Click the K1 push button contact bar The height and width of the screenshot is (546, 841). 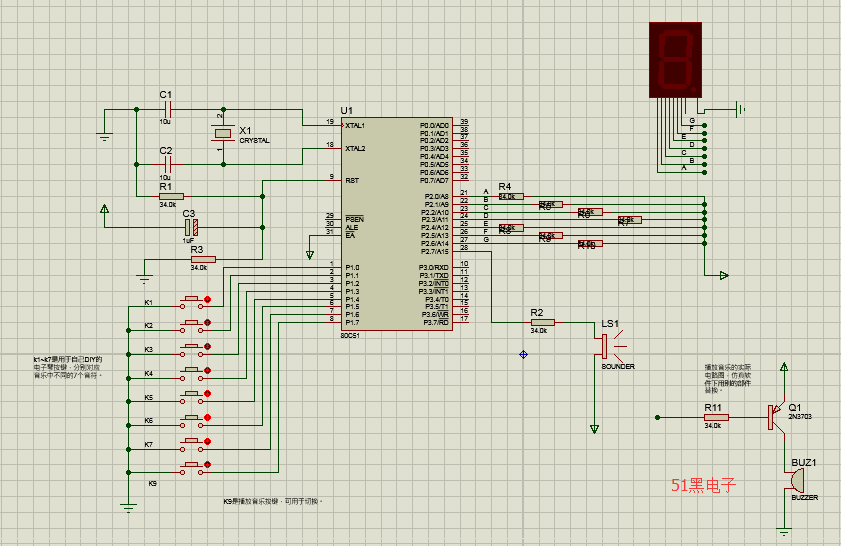(192, 298)
